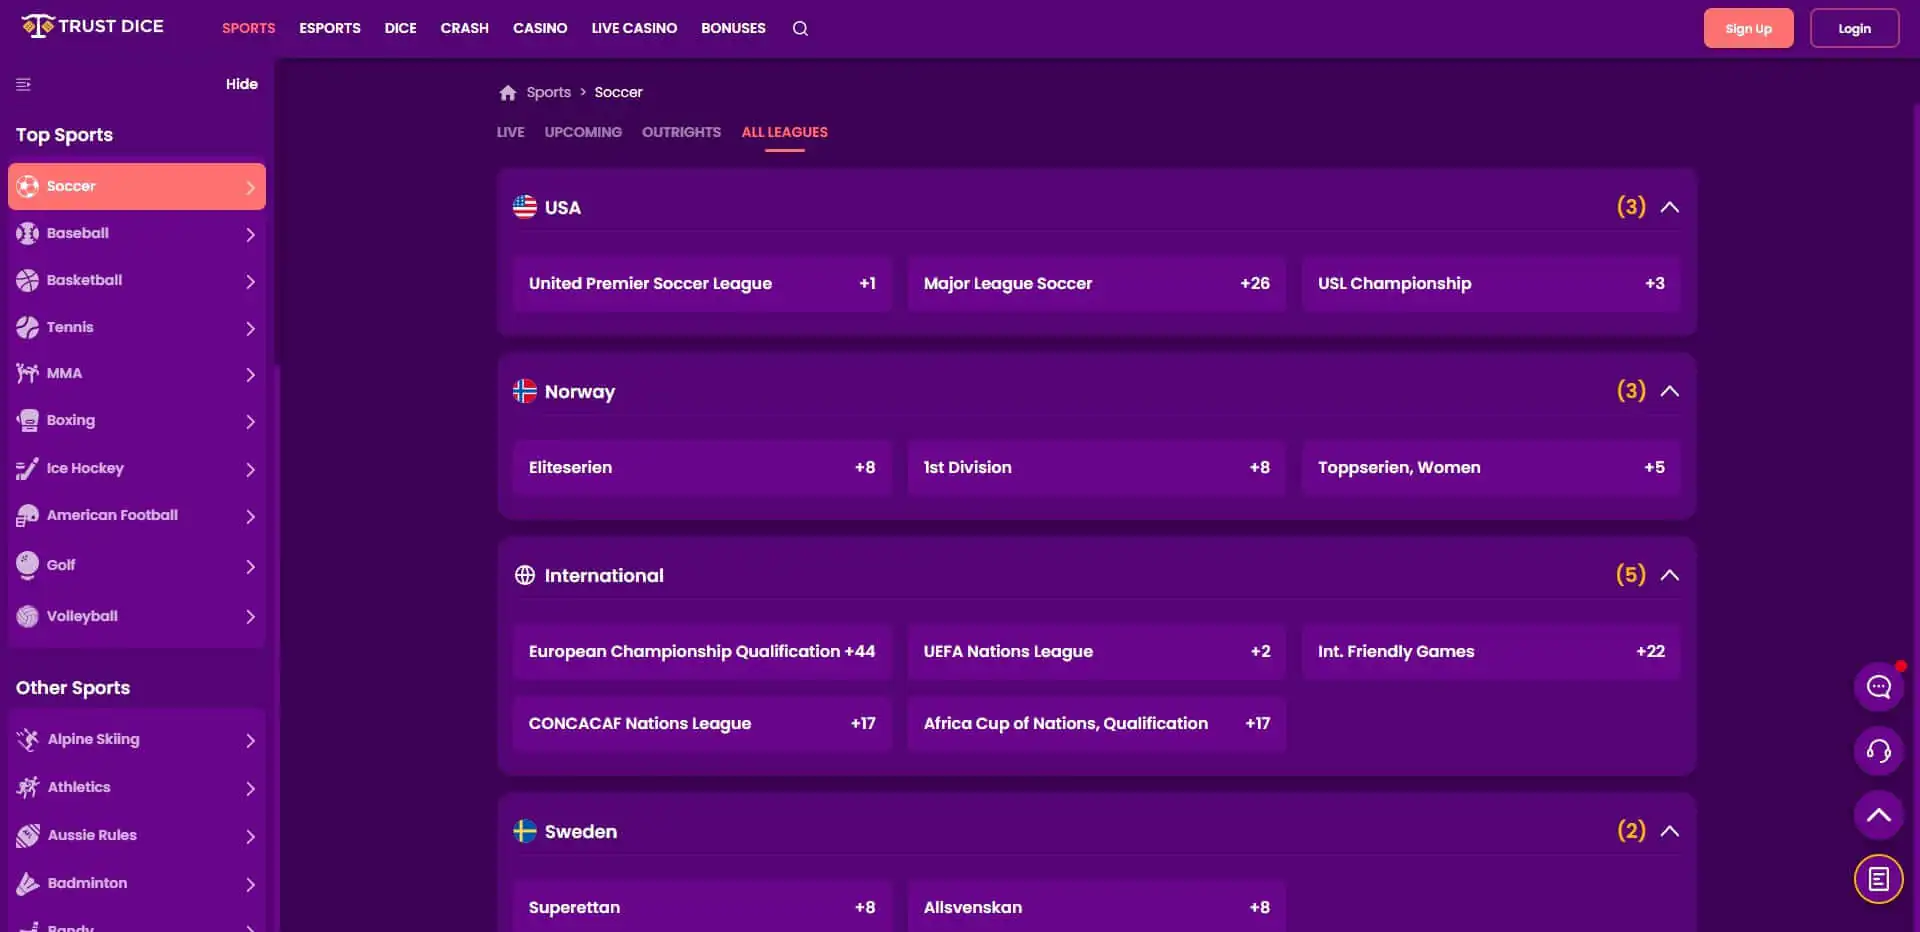Select the Soccer icon in the sidebar
Image resolution: width=1920 pixels, height=932 pixels.
point(27,186)
